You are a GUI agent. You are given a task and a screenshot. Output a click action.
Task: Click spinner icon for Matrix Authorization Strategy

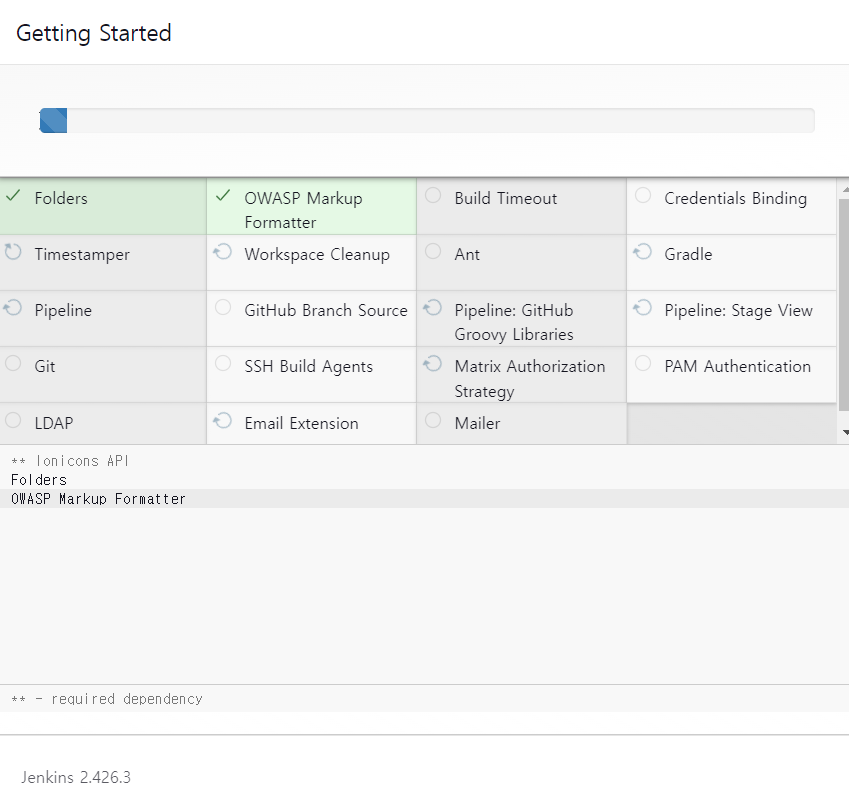pos(433,364)
